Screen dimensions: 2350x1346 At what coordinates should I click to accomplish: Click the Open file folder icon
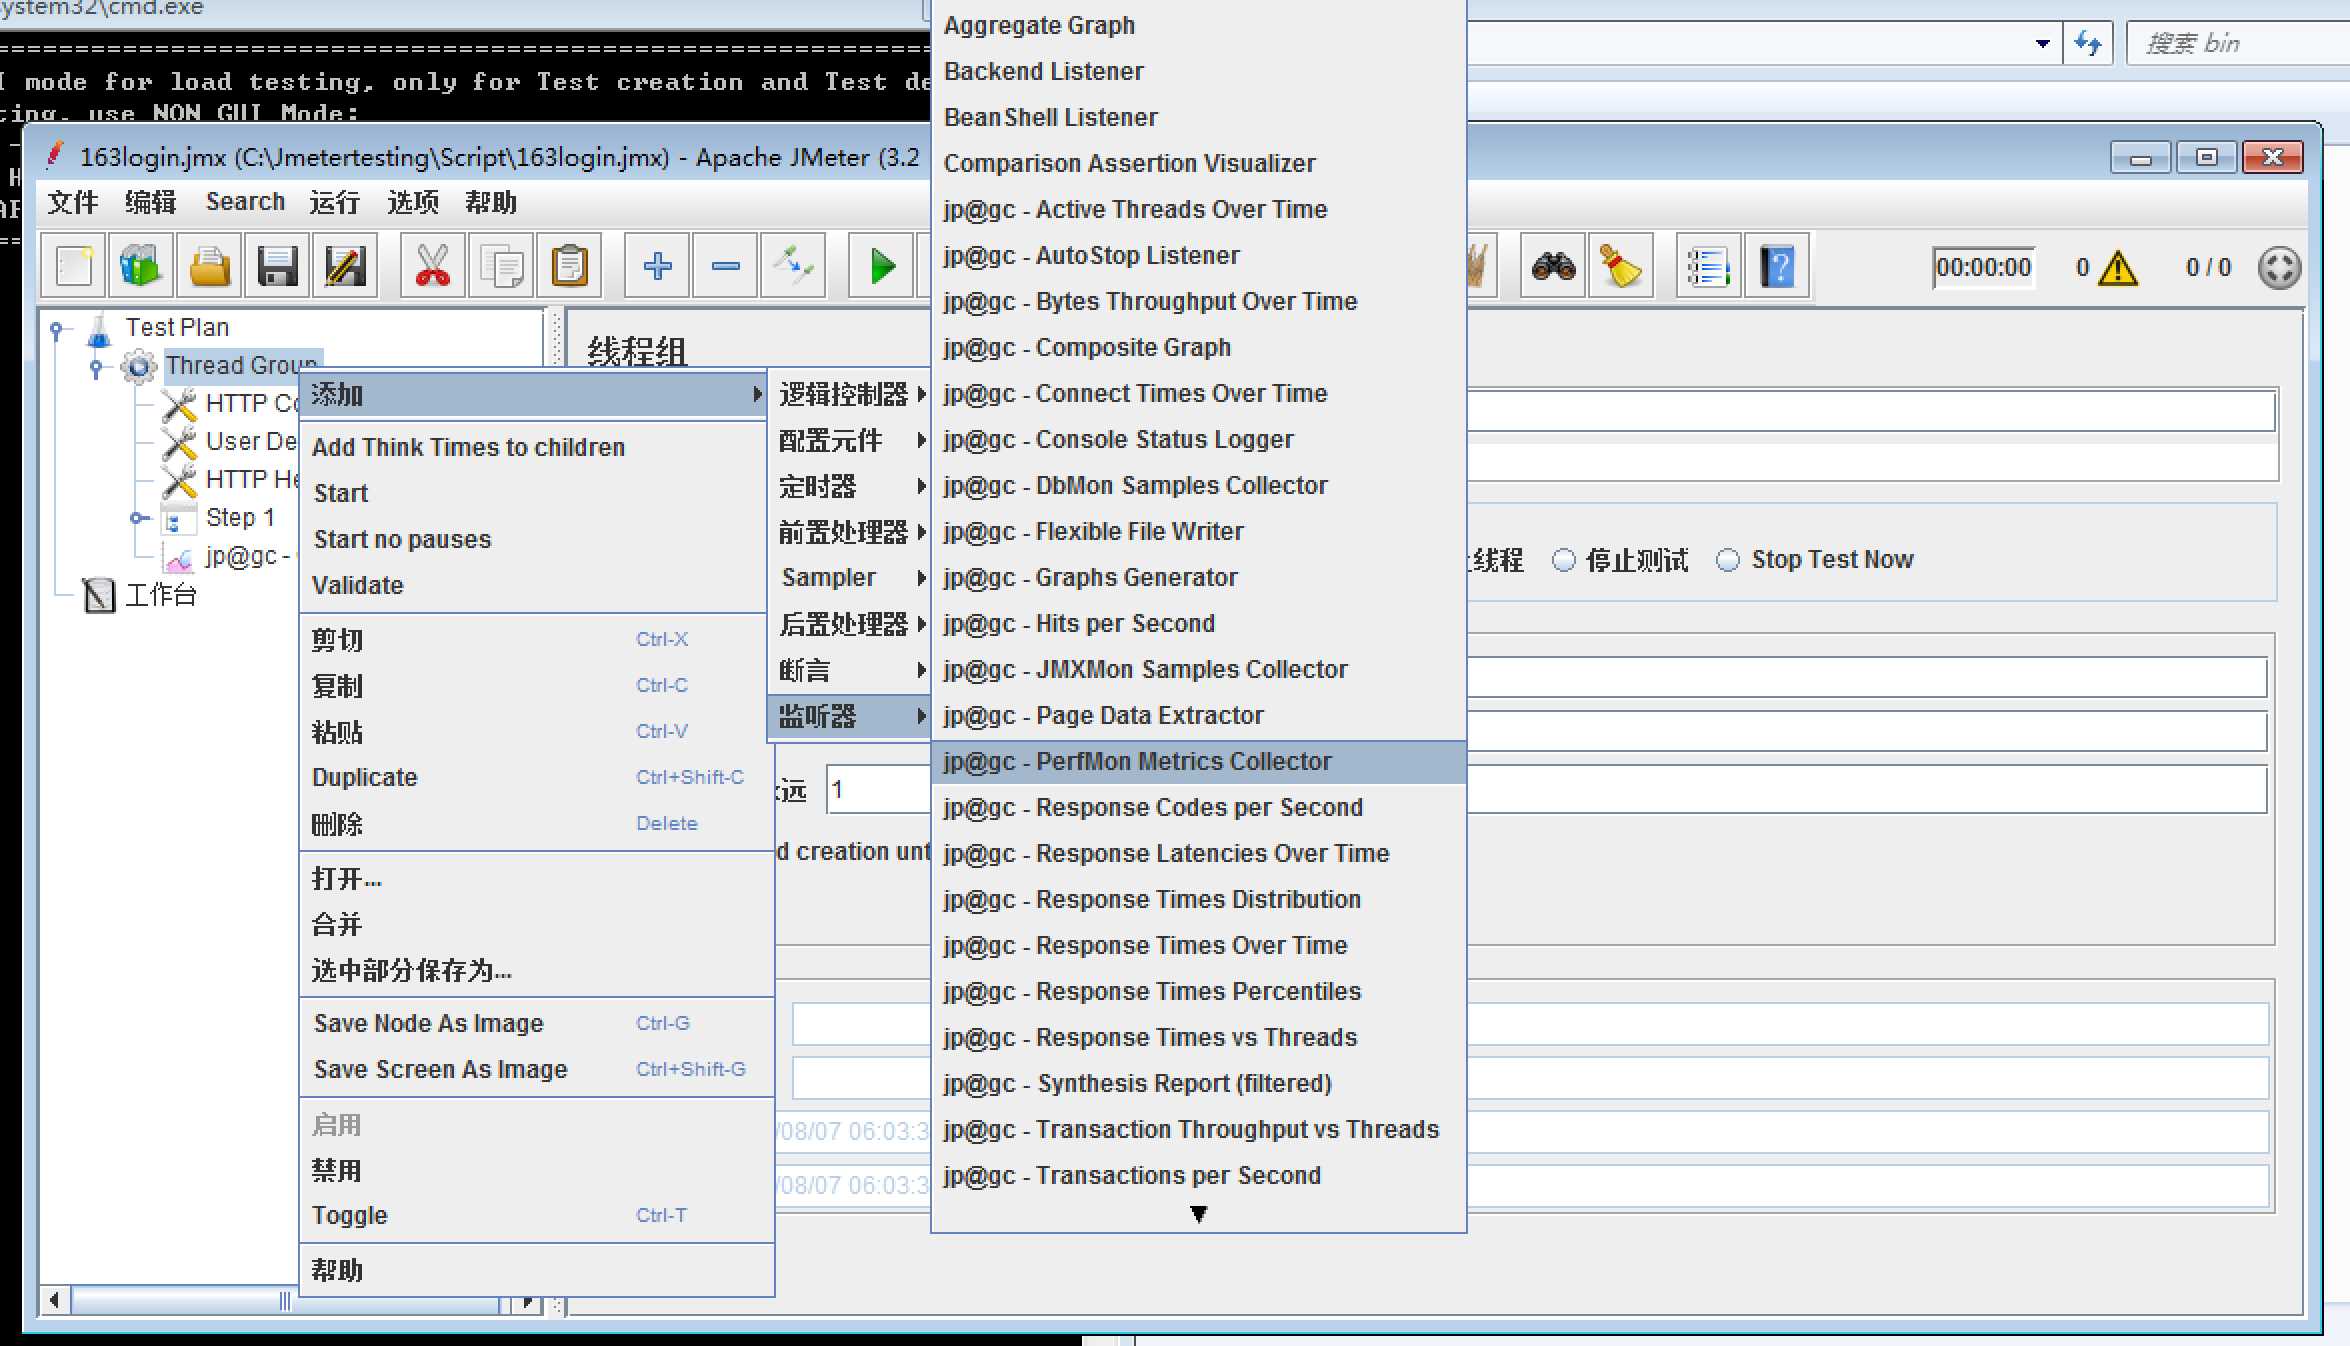209,267
